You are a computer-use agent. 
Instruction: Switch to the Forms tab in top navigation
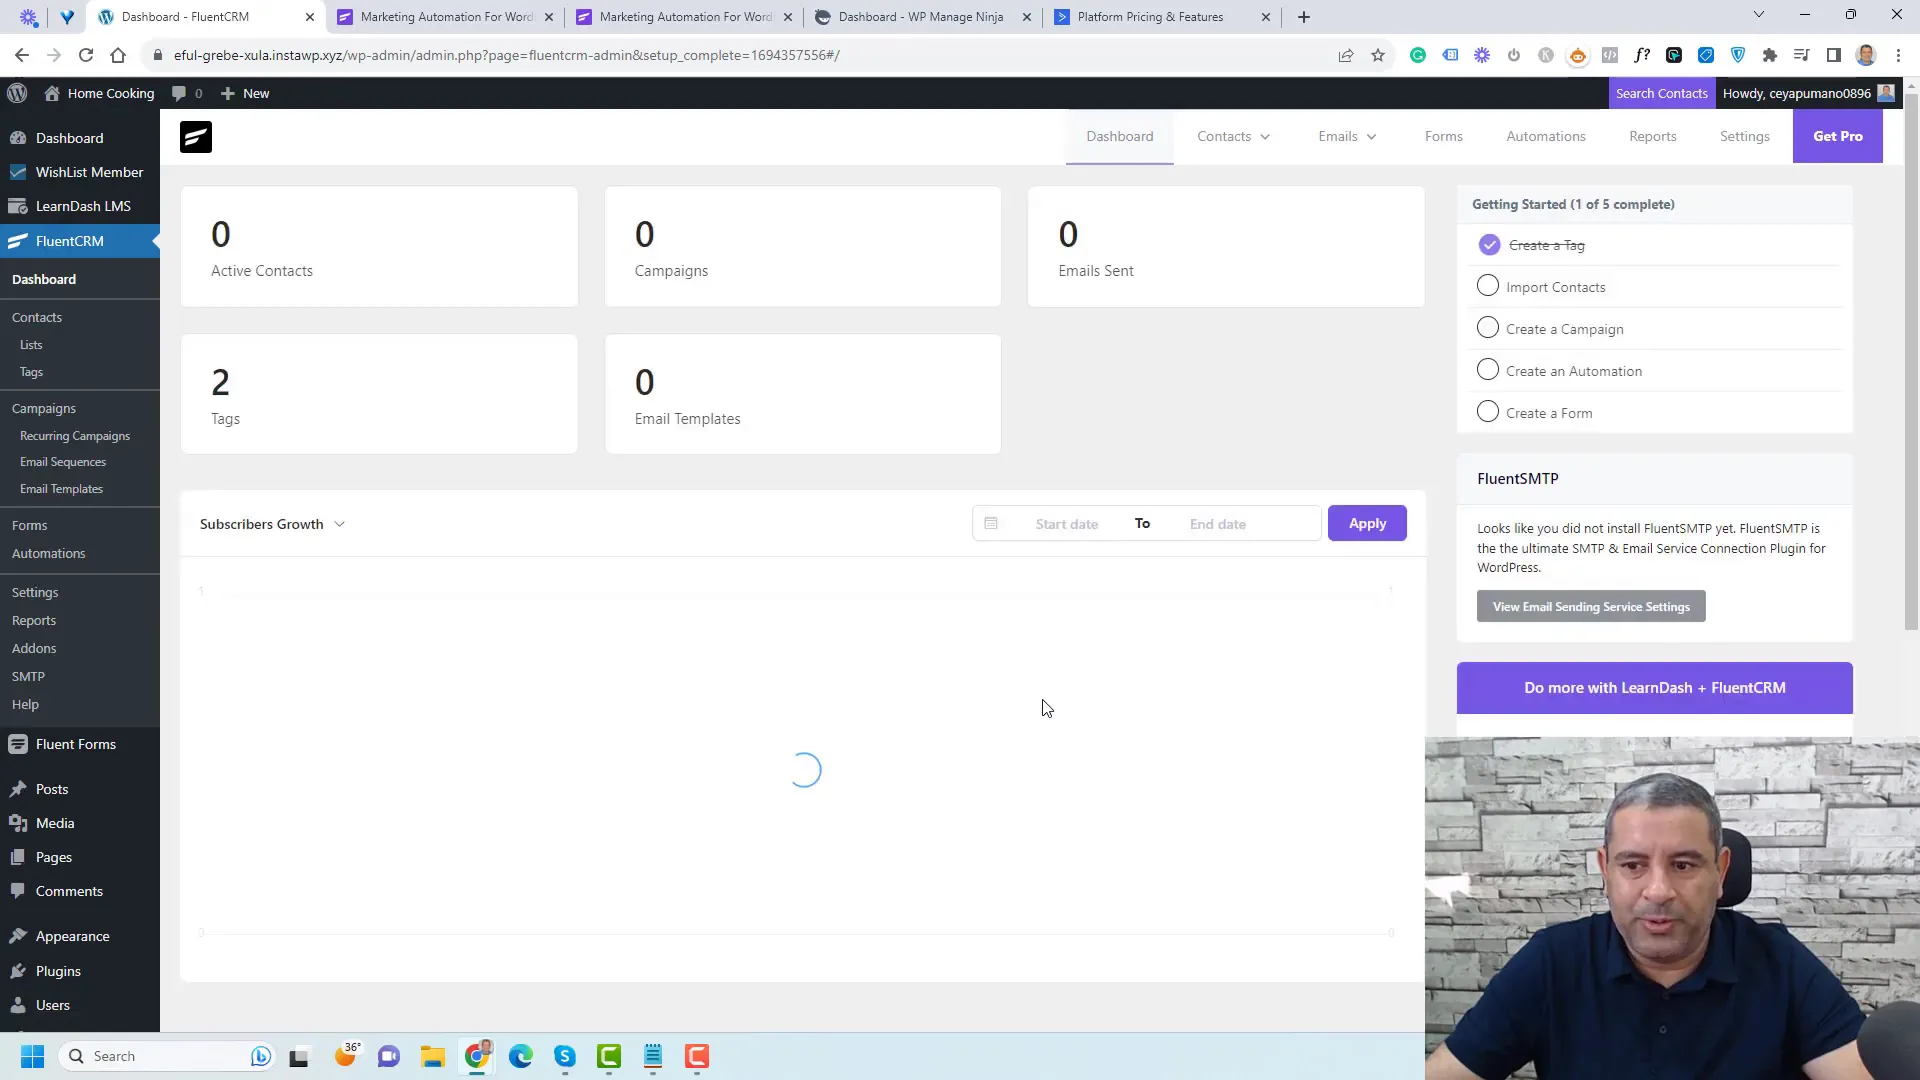click(x=1443, y=136)
